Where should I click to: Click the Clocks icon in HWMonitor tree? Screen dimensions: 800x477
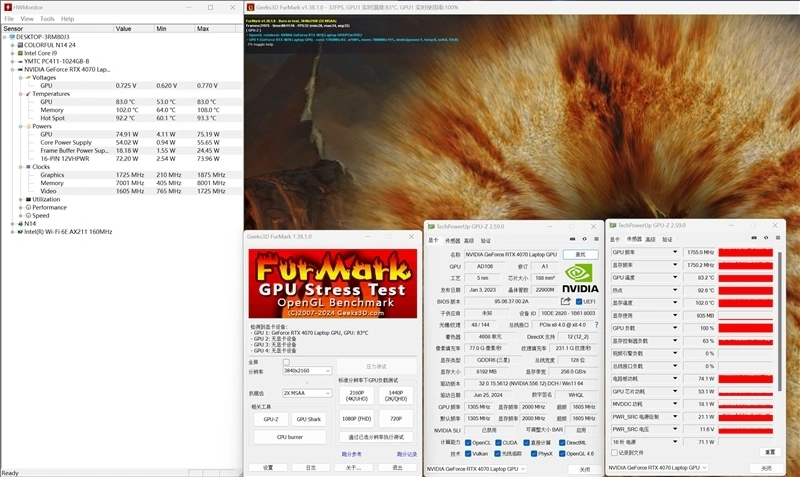(x=29, y=167)
